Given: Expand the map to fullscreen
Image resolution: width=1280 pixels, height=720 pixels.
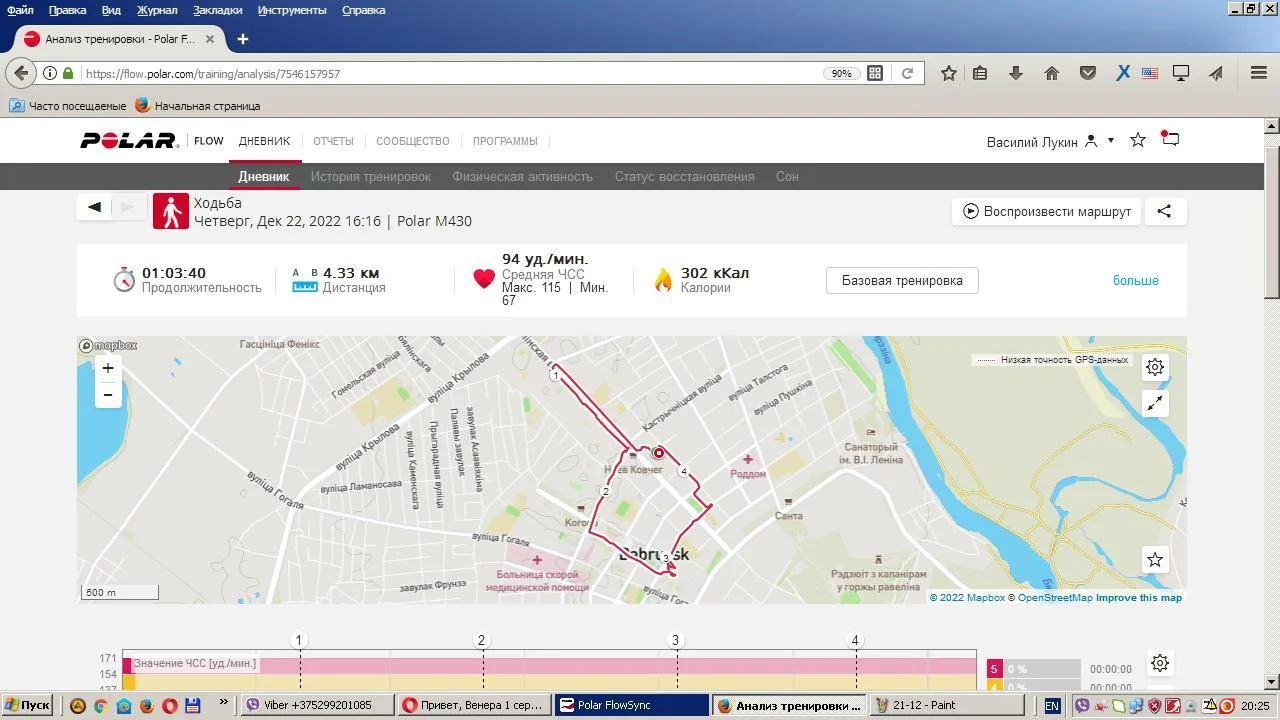Looking at the screenshot, I should click(1155, 403).
